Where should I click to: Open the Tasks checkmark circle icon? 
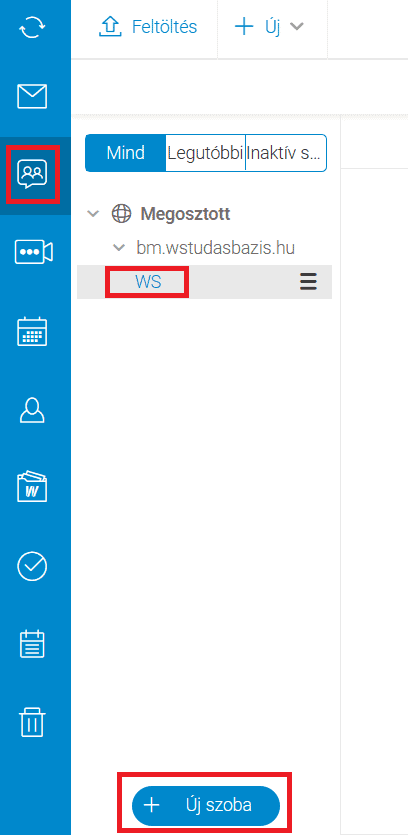(32, 566)
